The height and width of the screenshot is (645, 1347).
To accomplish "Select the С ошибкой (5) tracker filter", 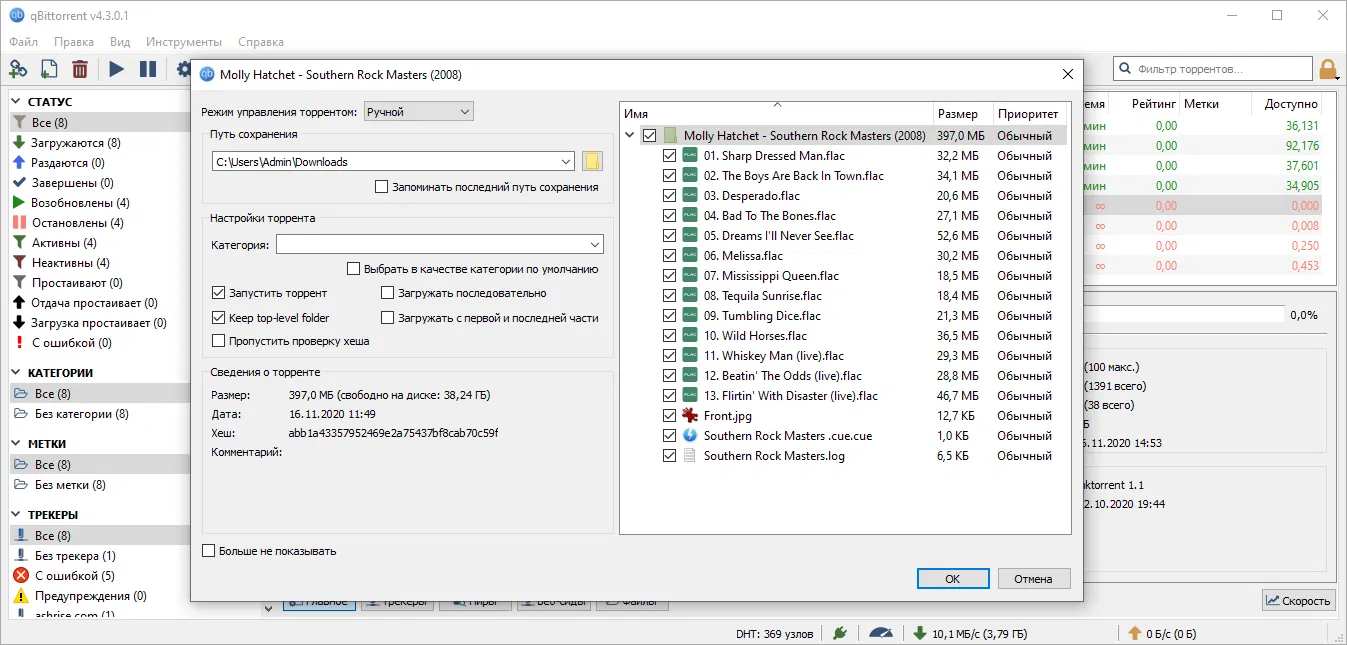I will tap(74, 576).
